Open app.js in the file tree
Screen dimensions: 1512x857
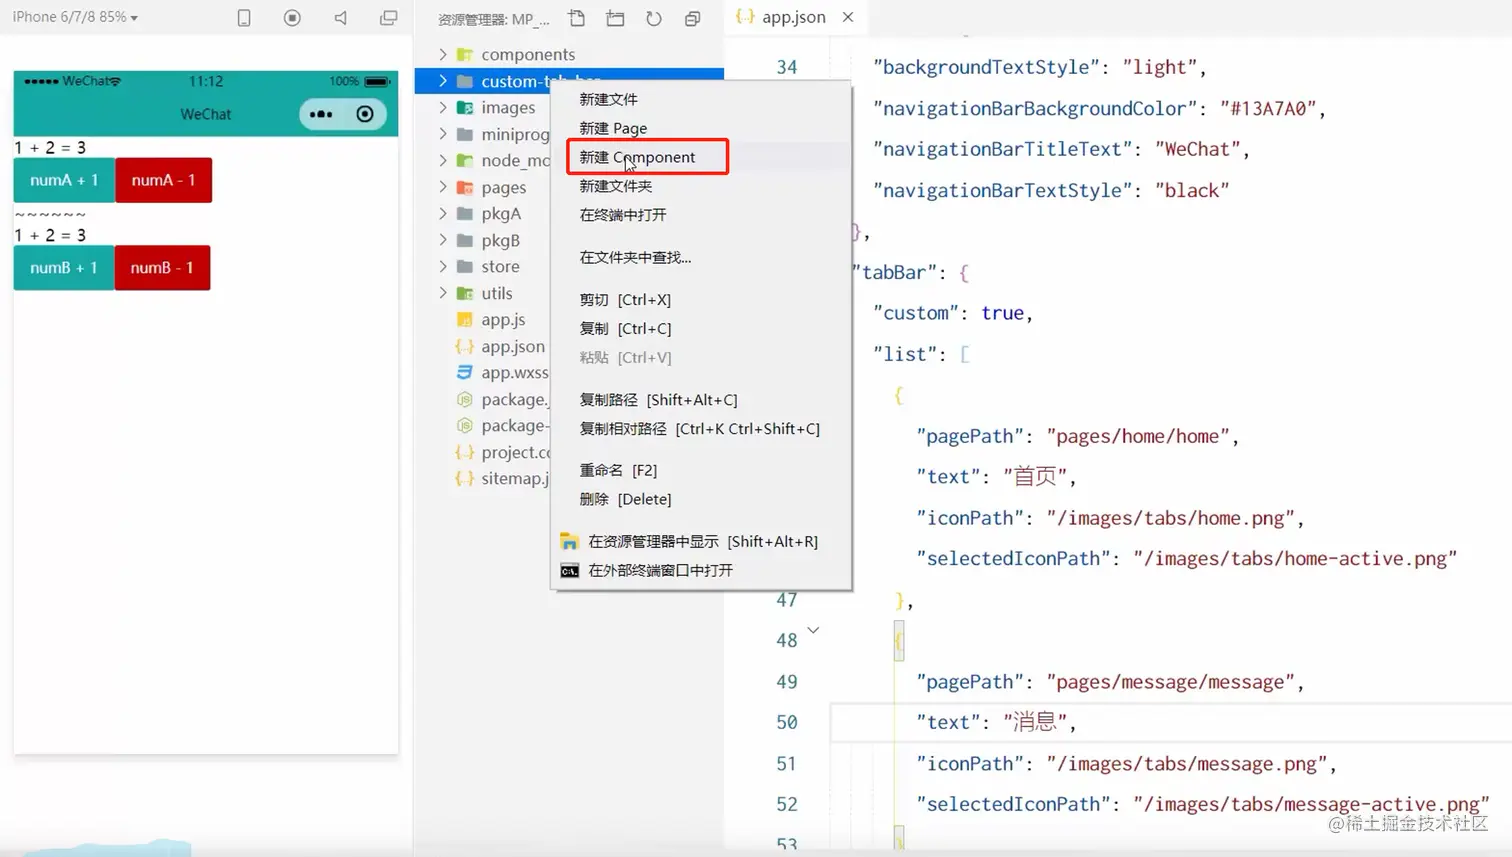click(503, 319)
